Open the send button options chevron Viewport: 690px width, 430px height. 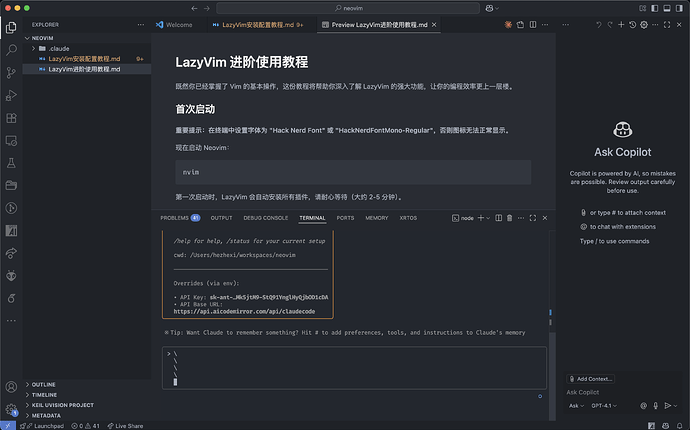675,405
